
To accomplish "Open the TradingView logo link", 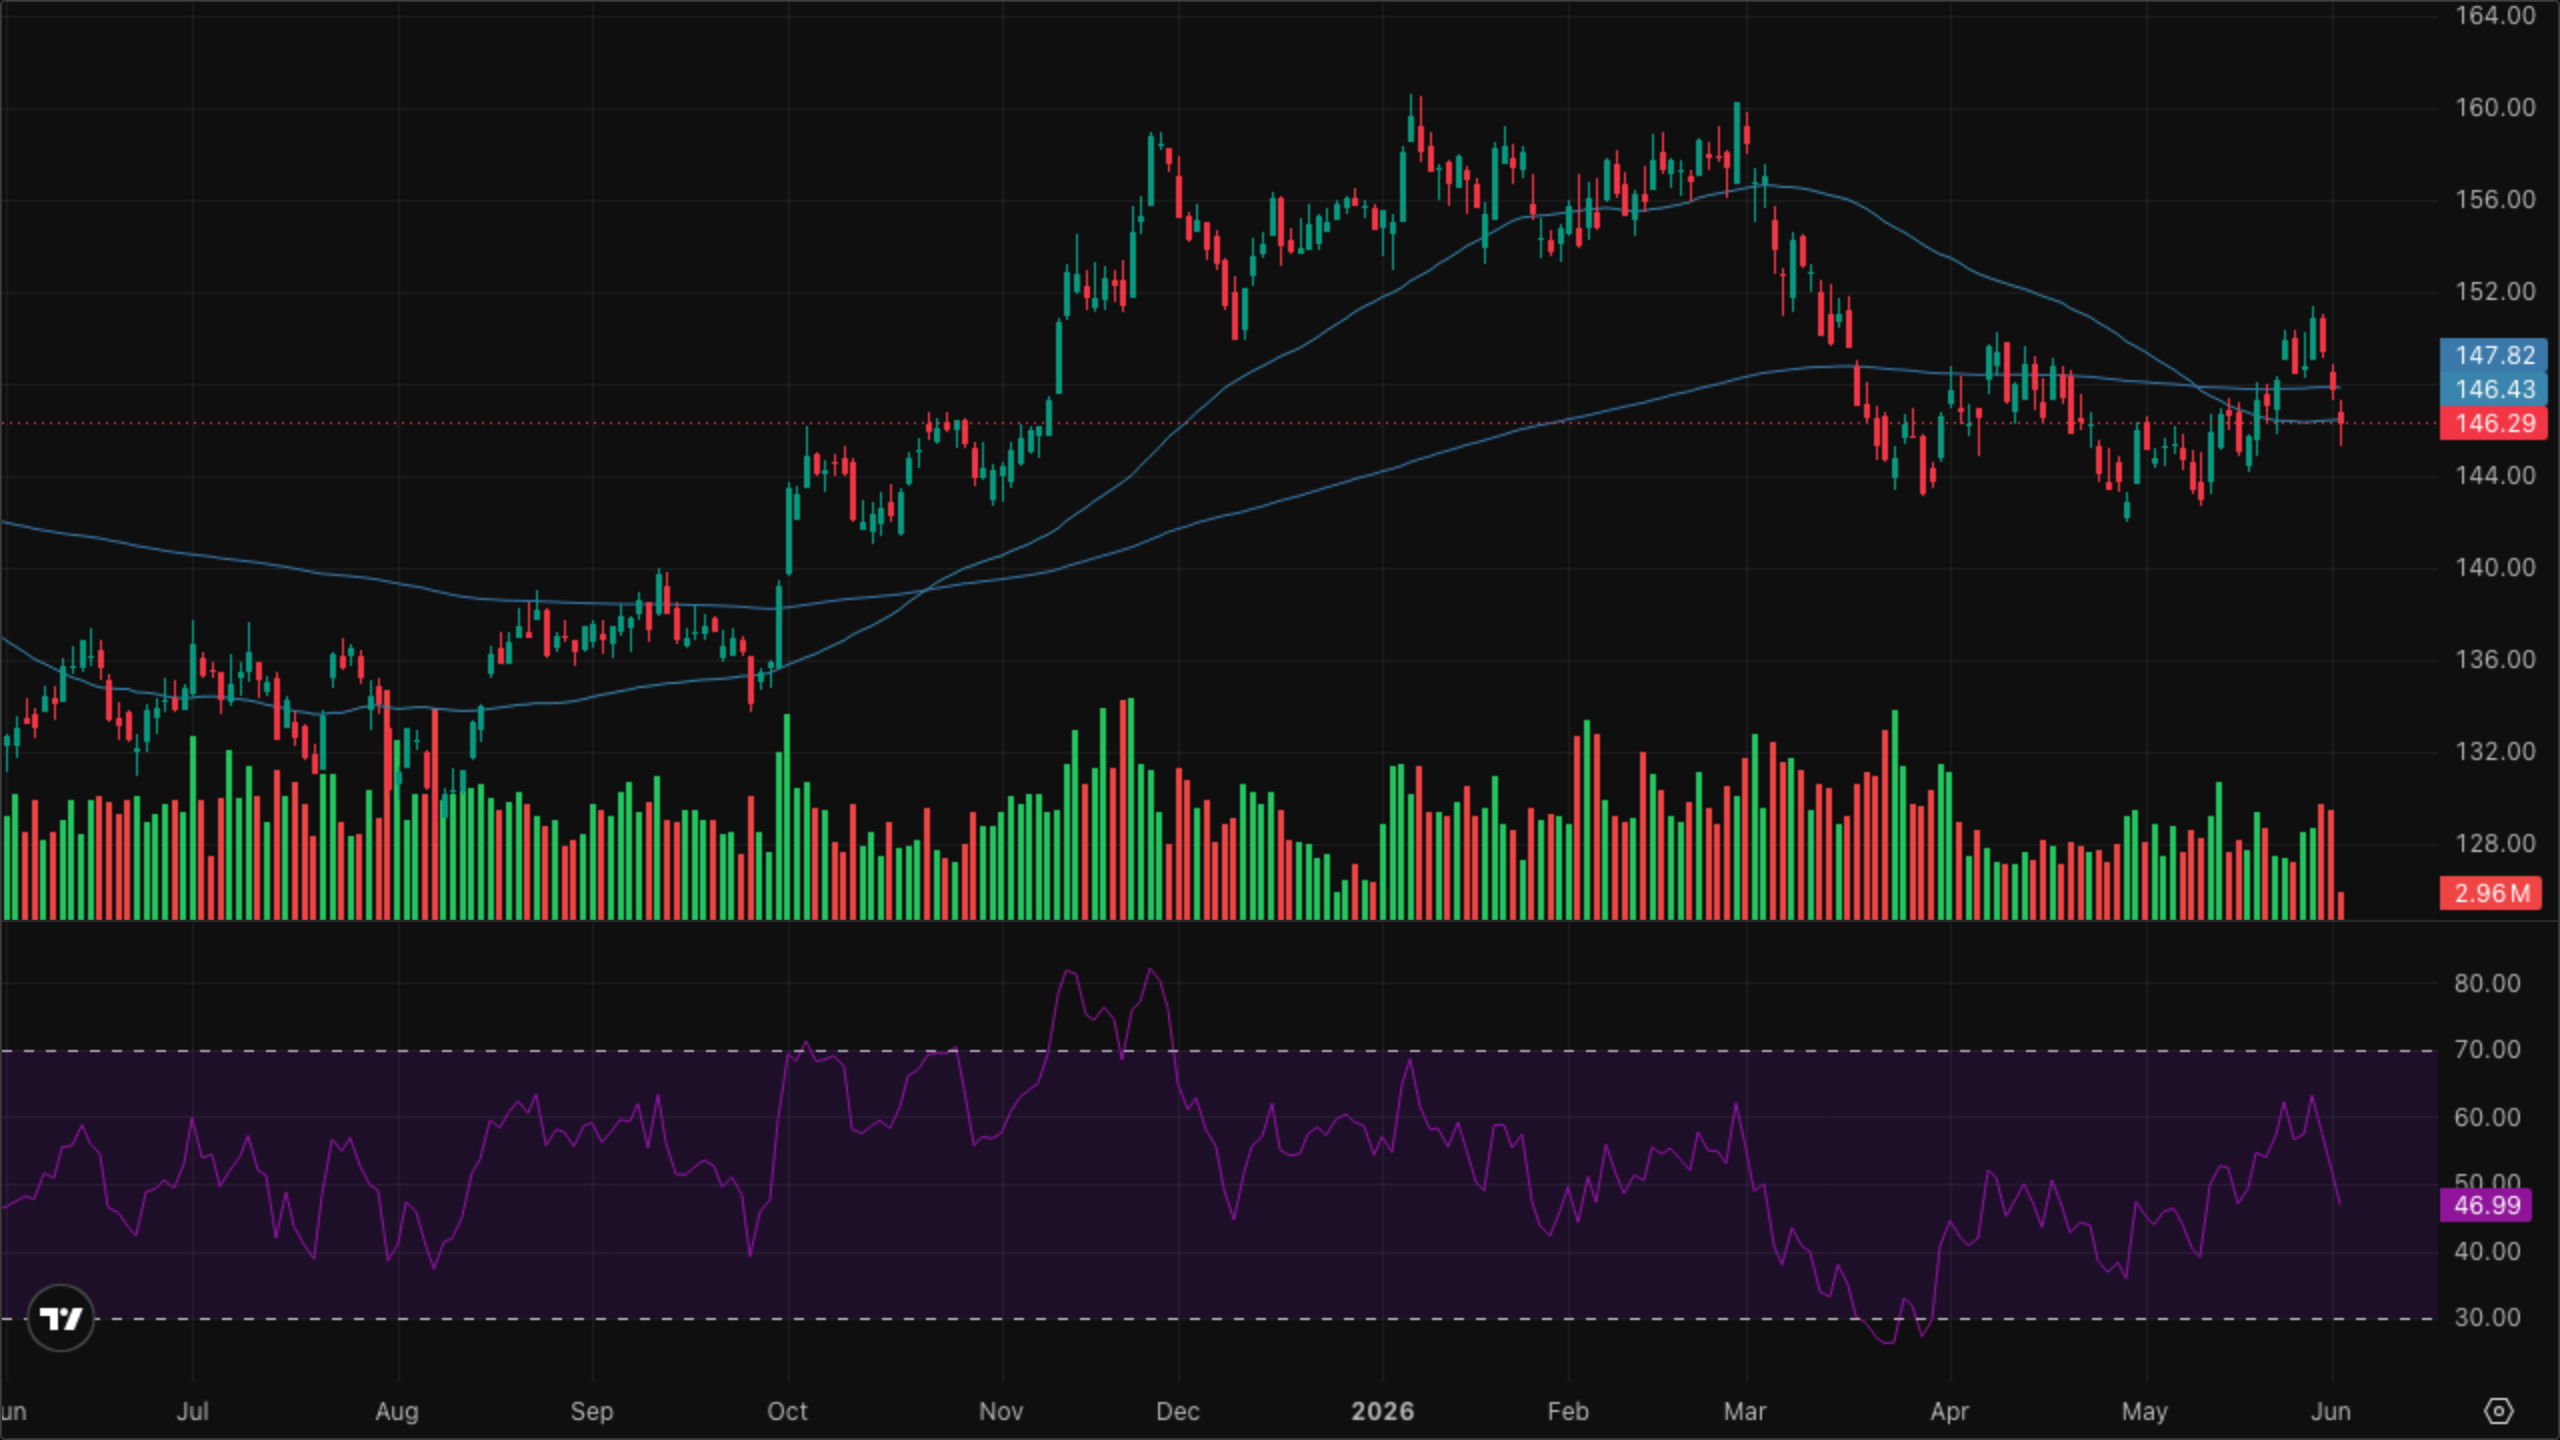I will point(60,1318).
